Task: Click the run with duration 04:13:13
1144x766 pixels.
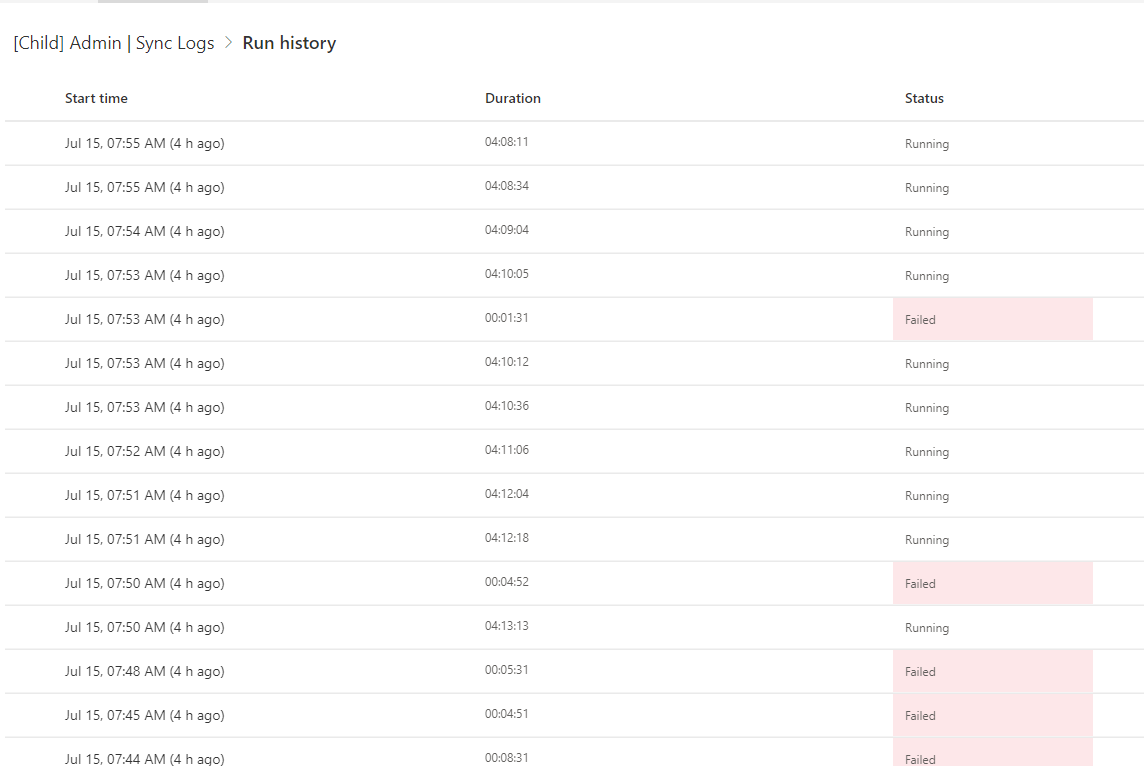Action: pos(506,626)
